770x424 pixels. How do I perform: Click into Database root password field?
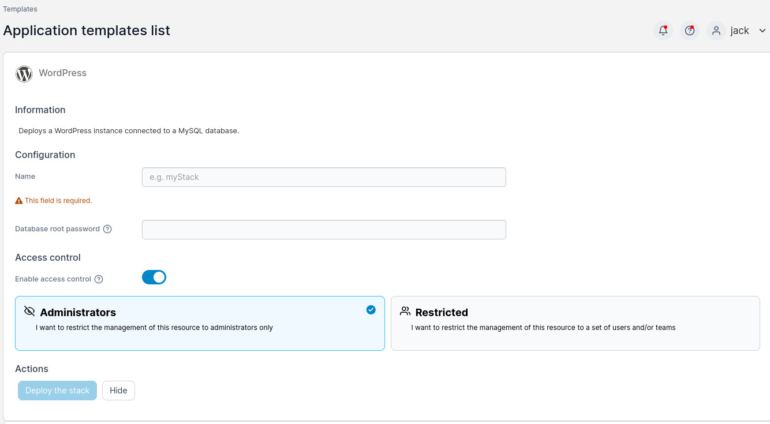click(x=324, y=230)
